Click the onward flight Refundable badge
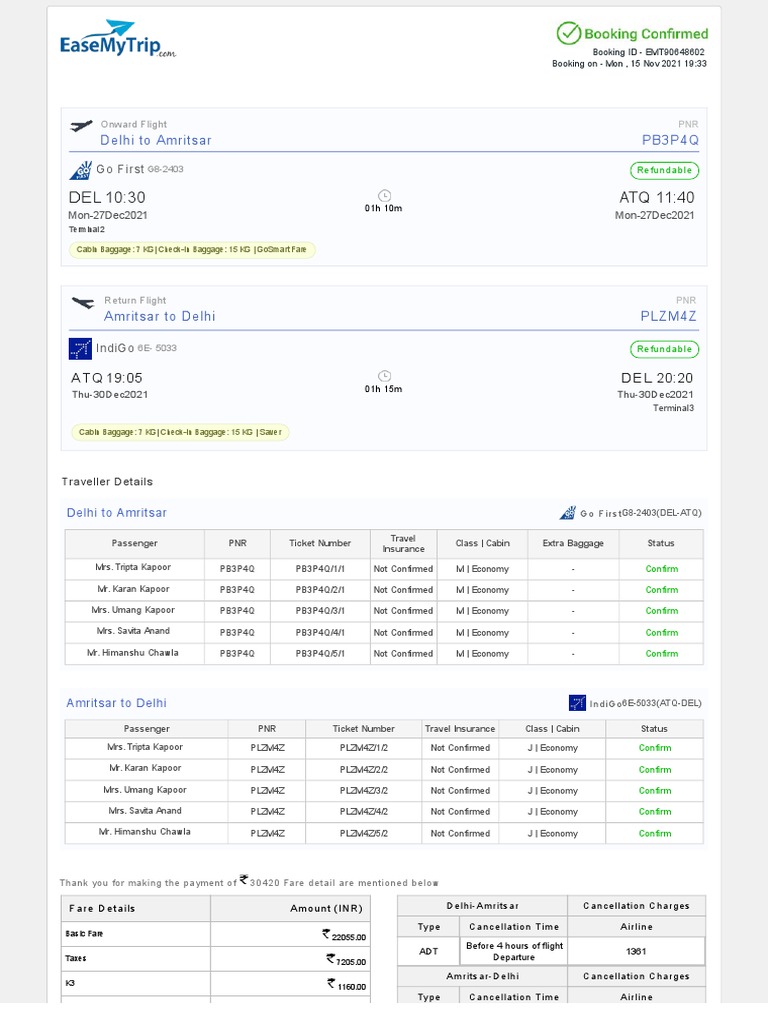Viewport: 768px width, 1024px height. click(664, 171)
